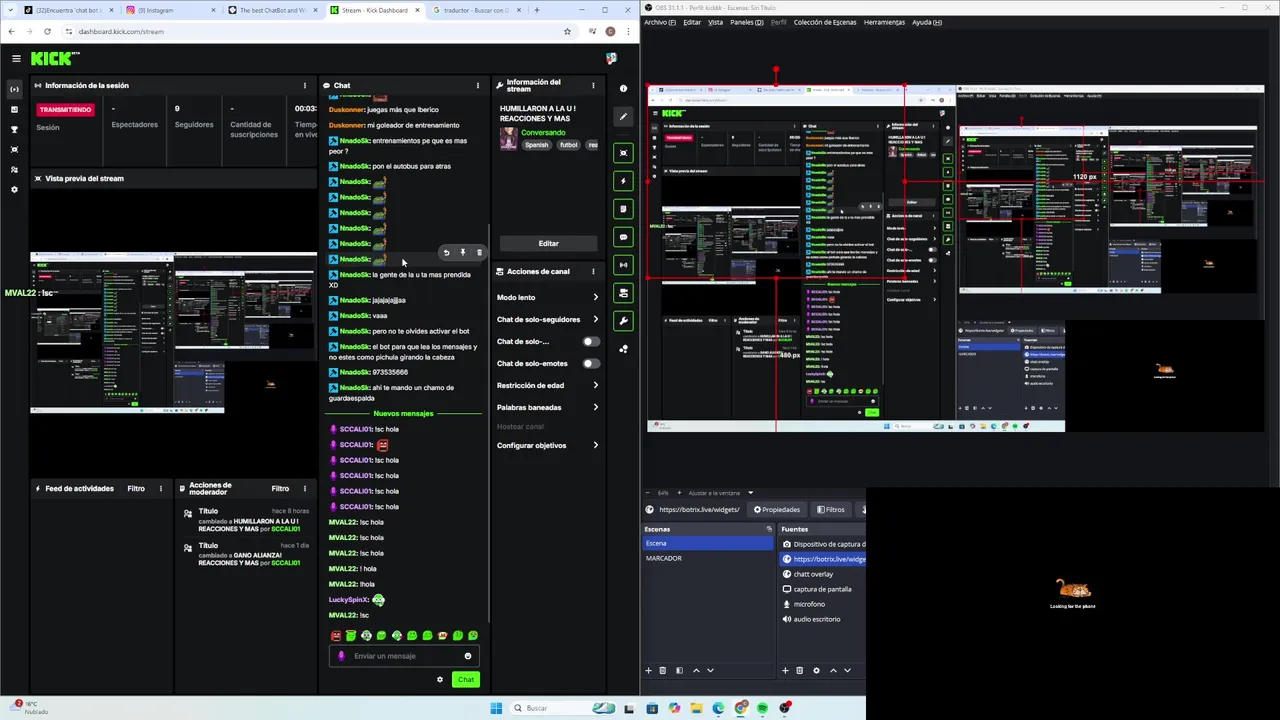Open the scene filters icon in OBS Escenas toolbar
Screen dimensions: 1280x720
click(x=679, y=670)
